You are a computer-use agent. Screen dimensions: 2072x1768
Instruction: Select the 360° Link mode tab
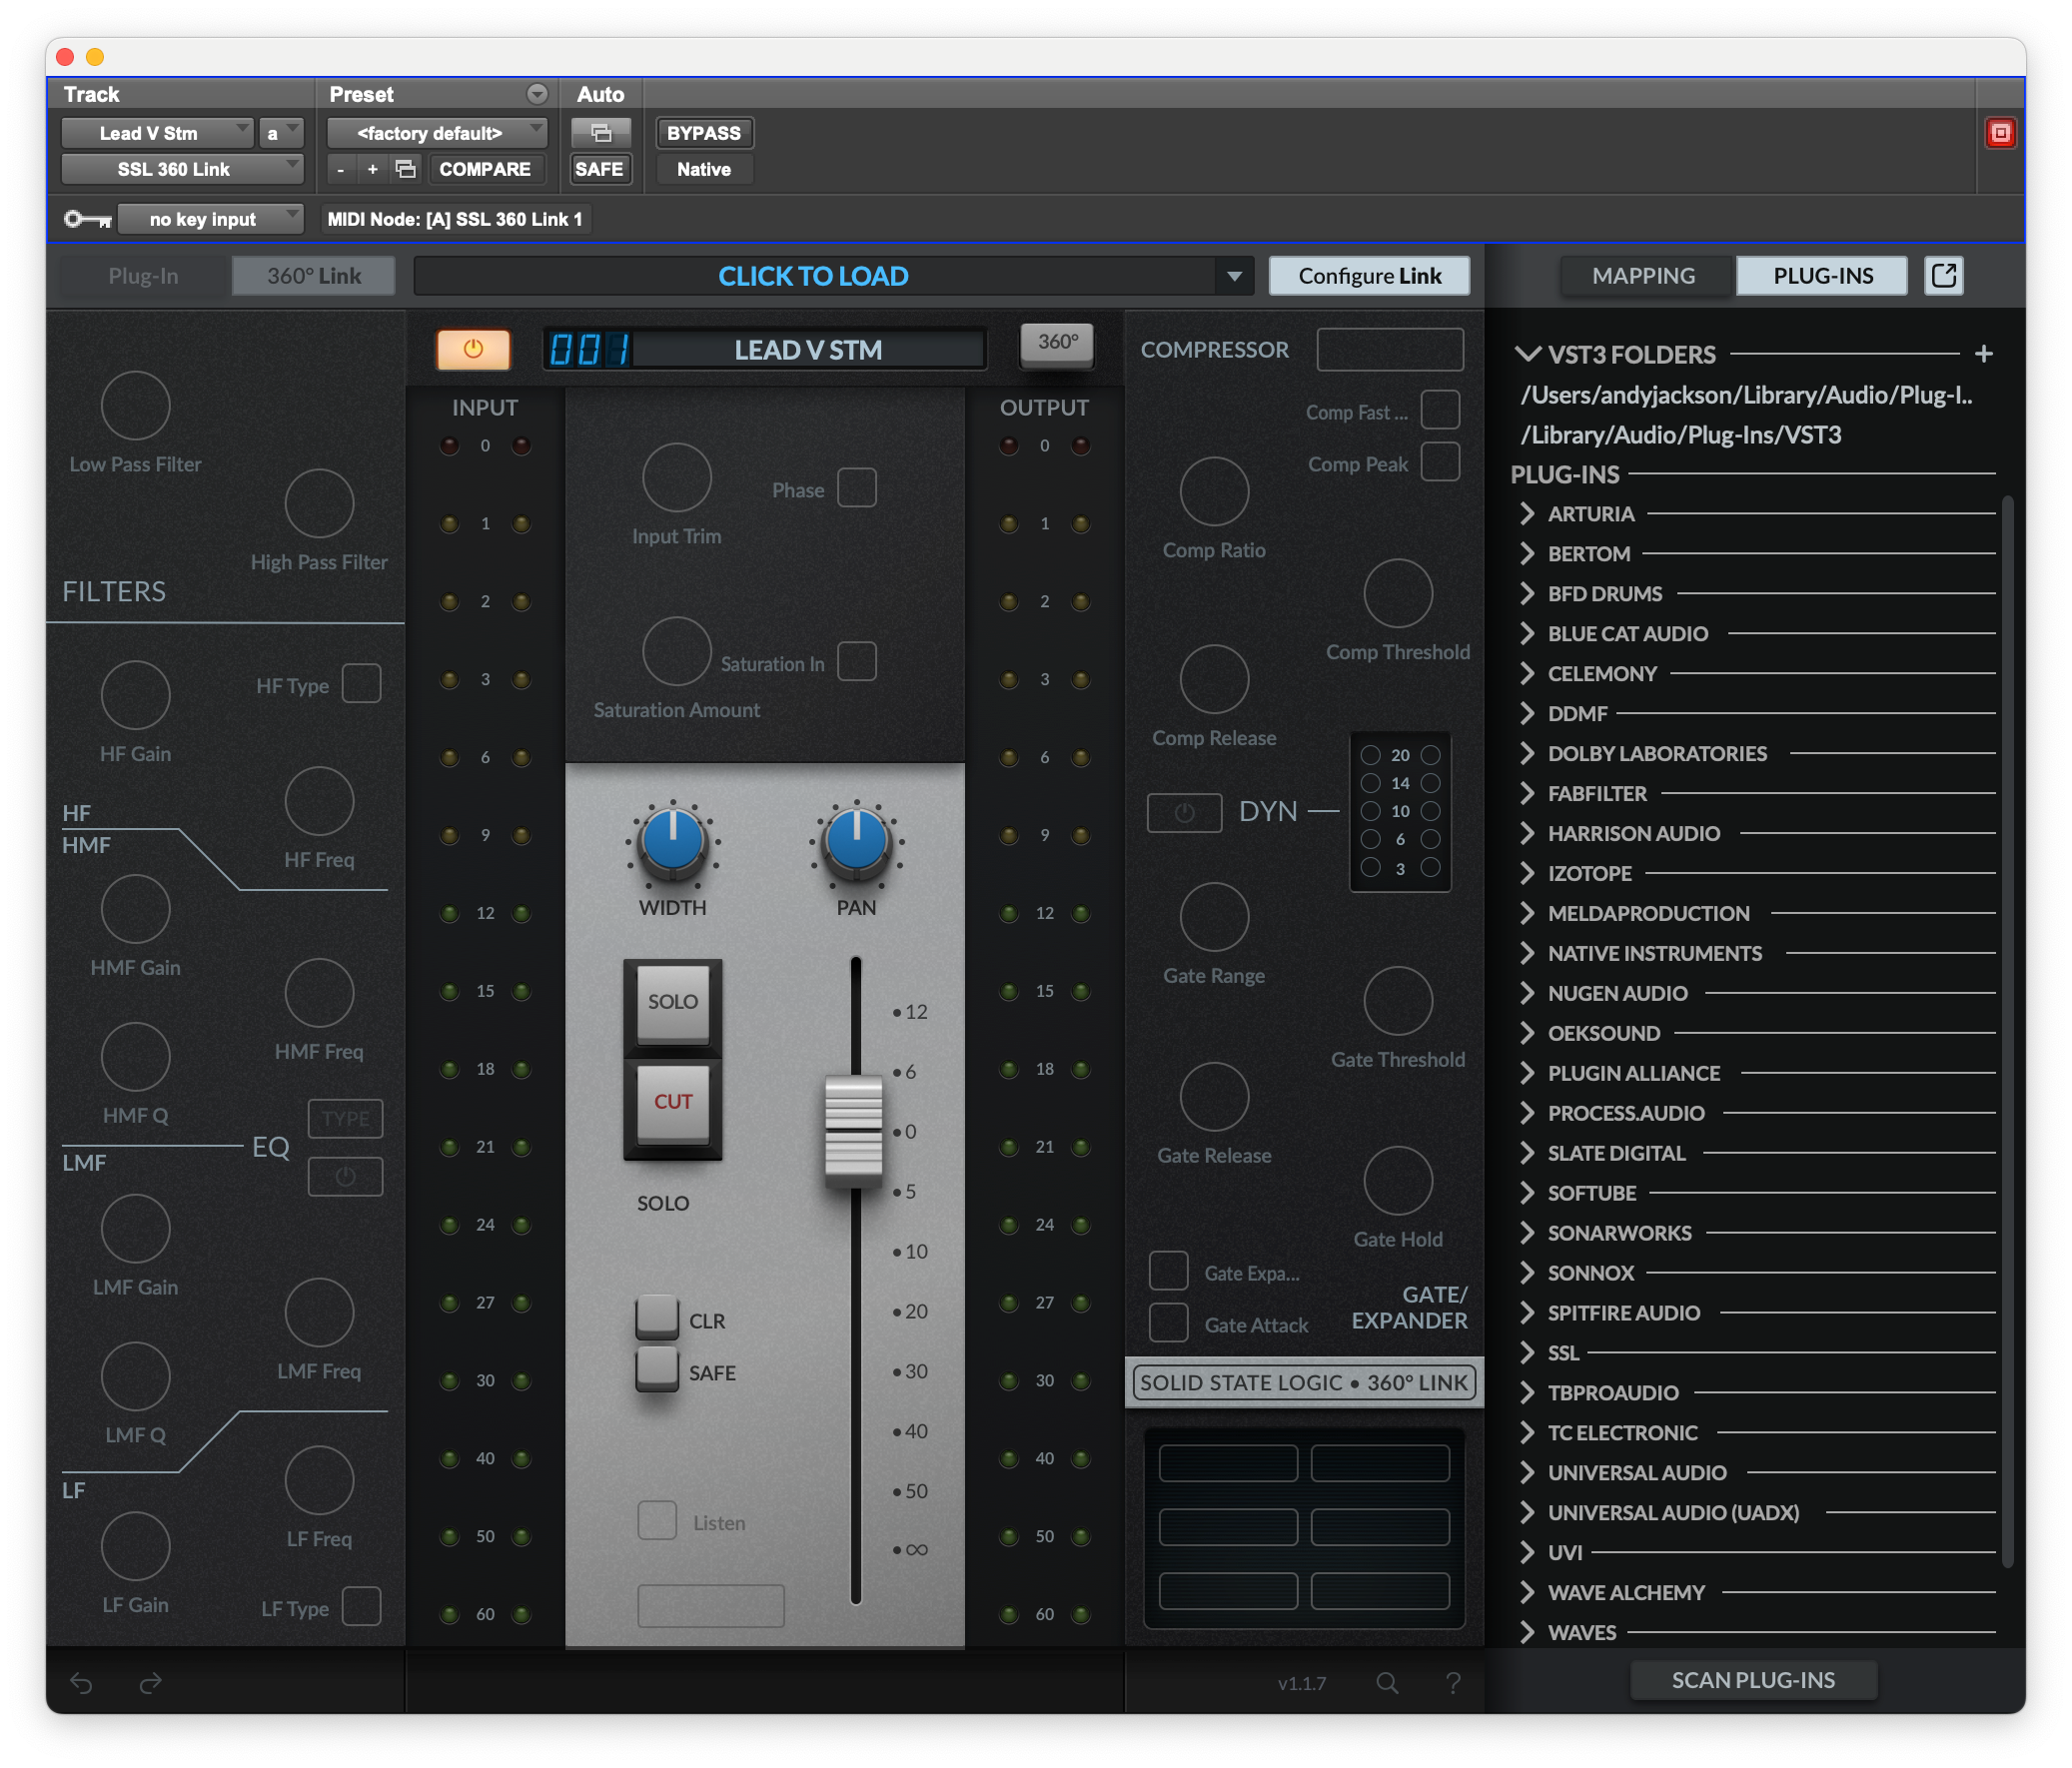313,276
